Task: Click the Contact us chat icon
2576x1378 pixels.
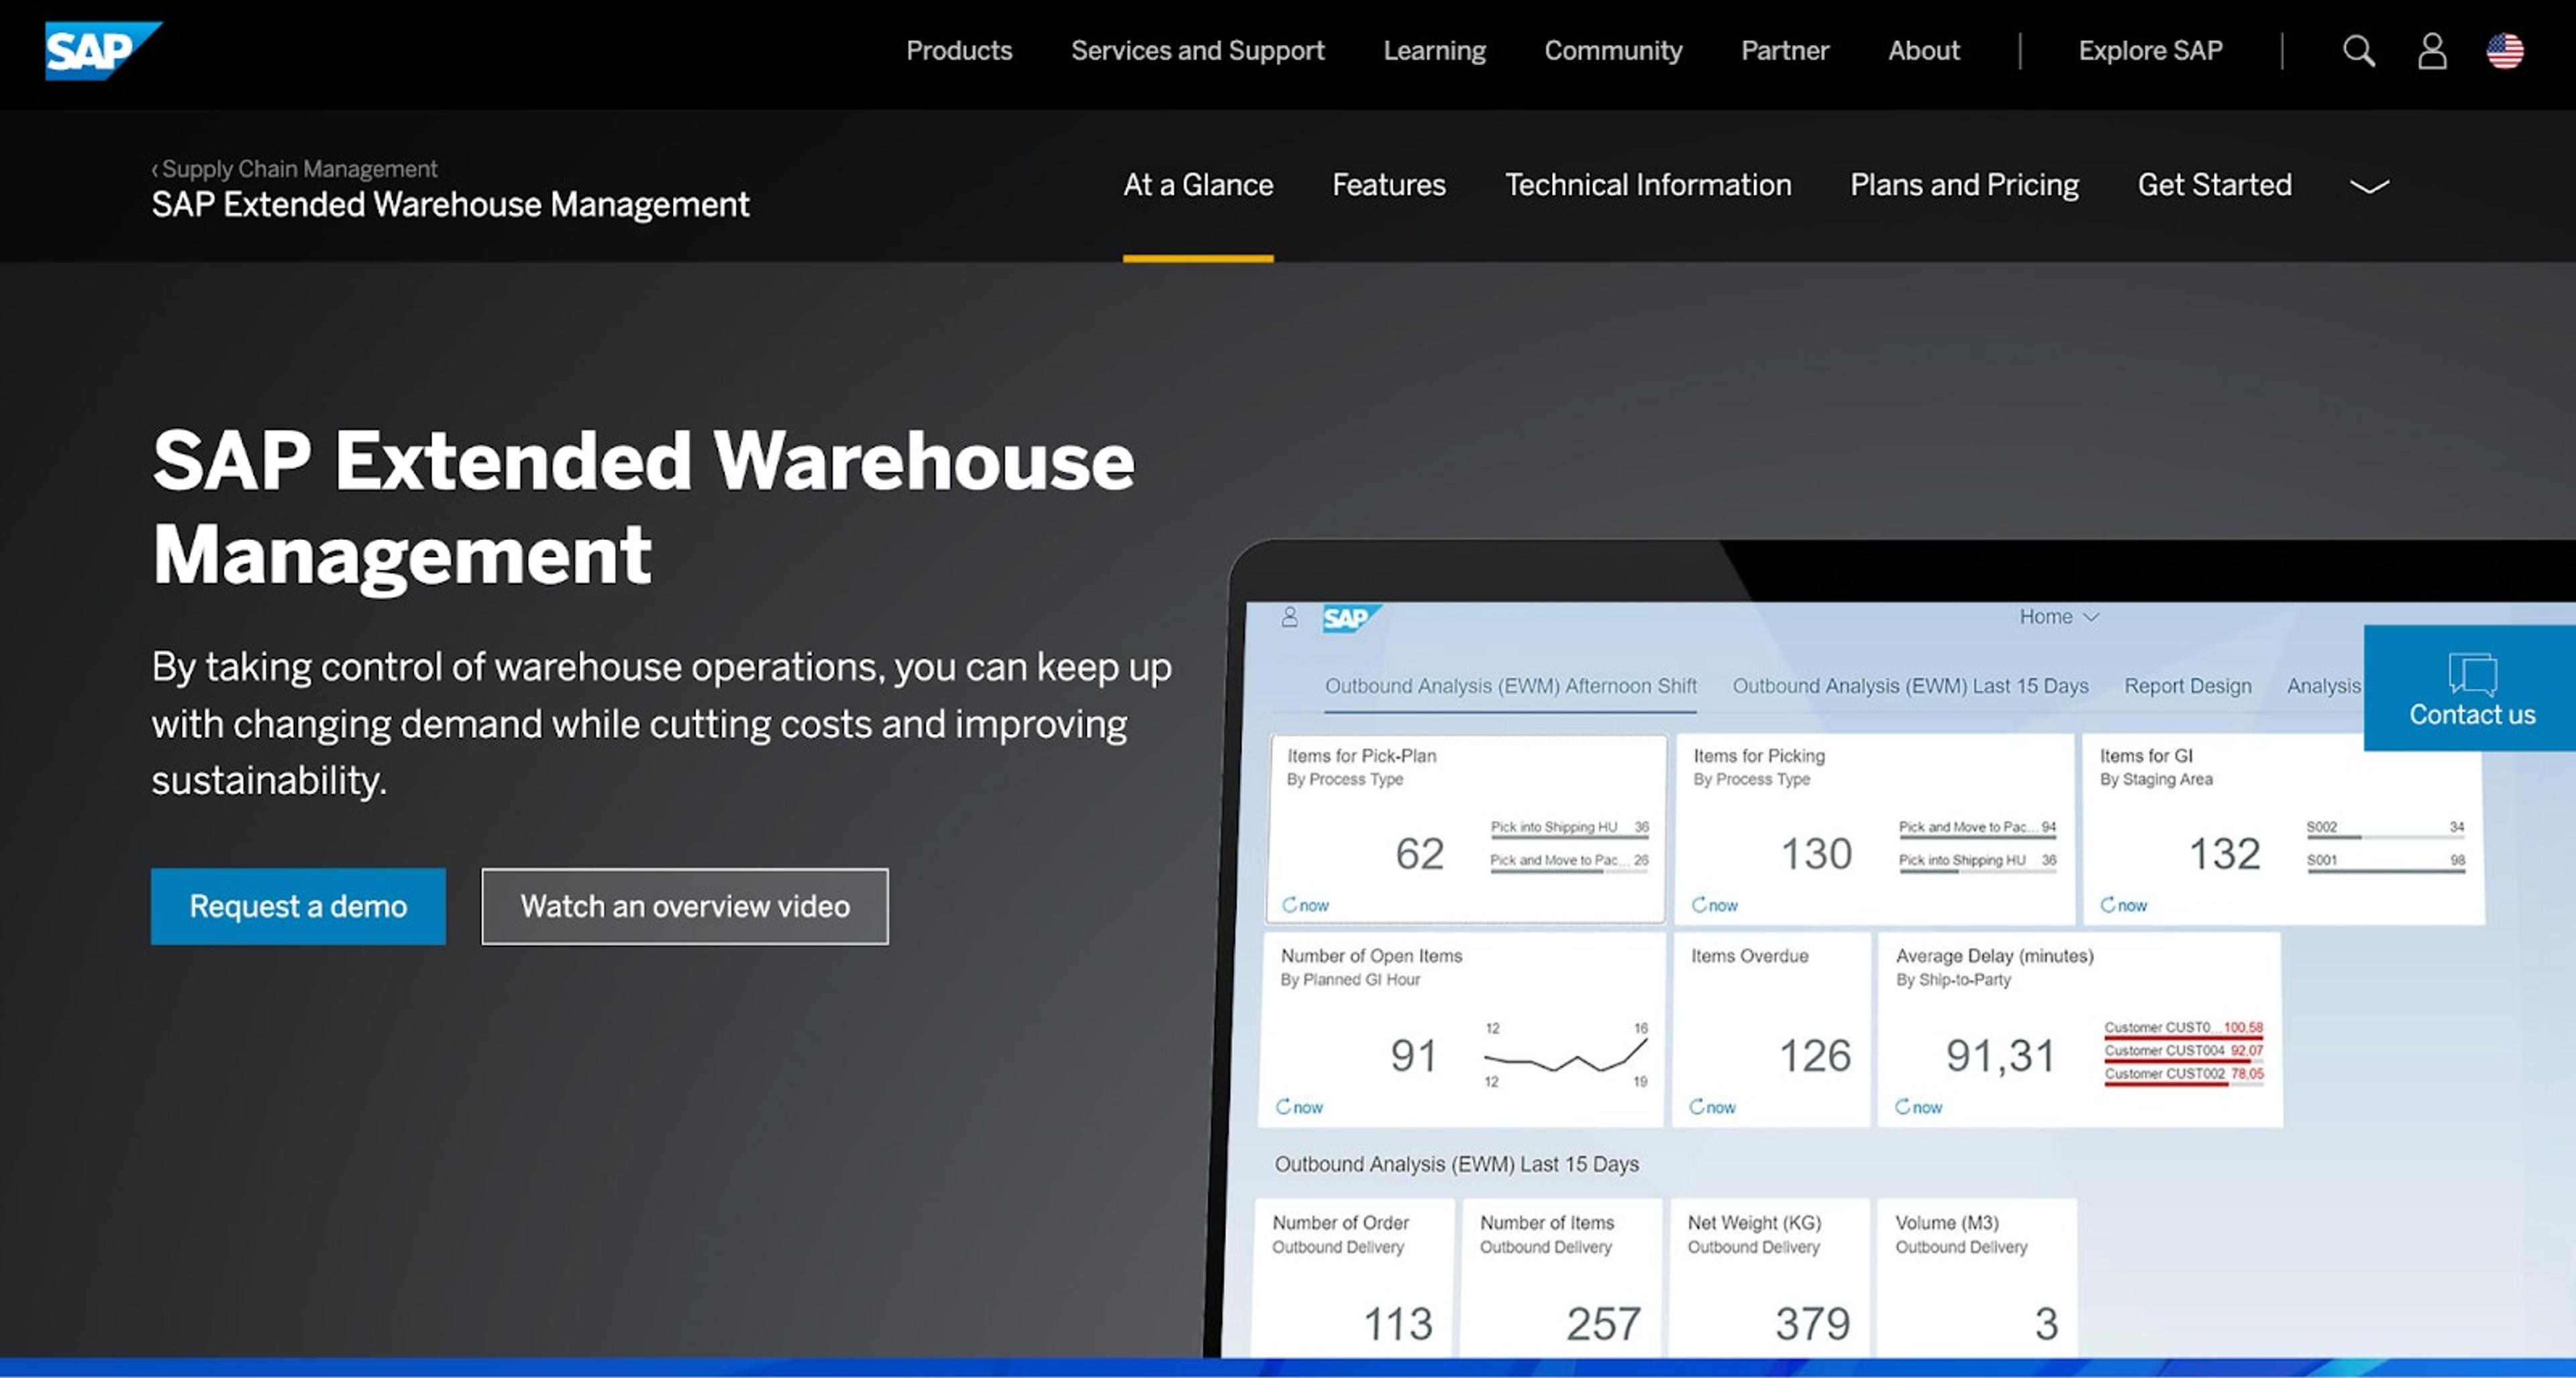Action: [2472, 674]
